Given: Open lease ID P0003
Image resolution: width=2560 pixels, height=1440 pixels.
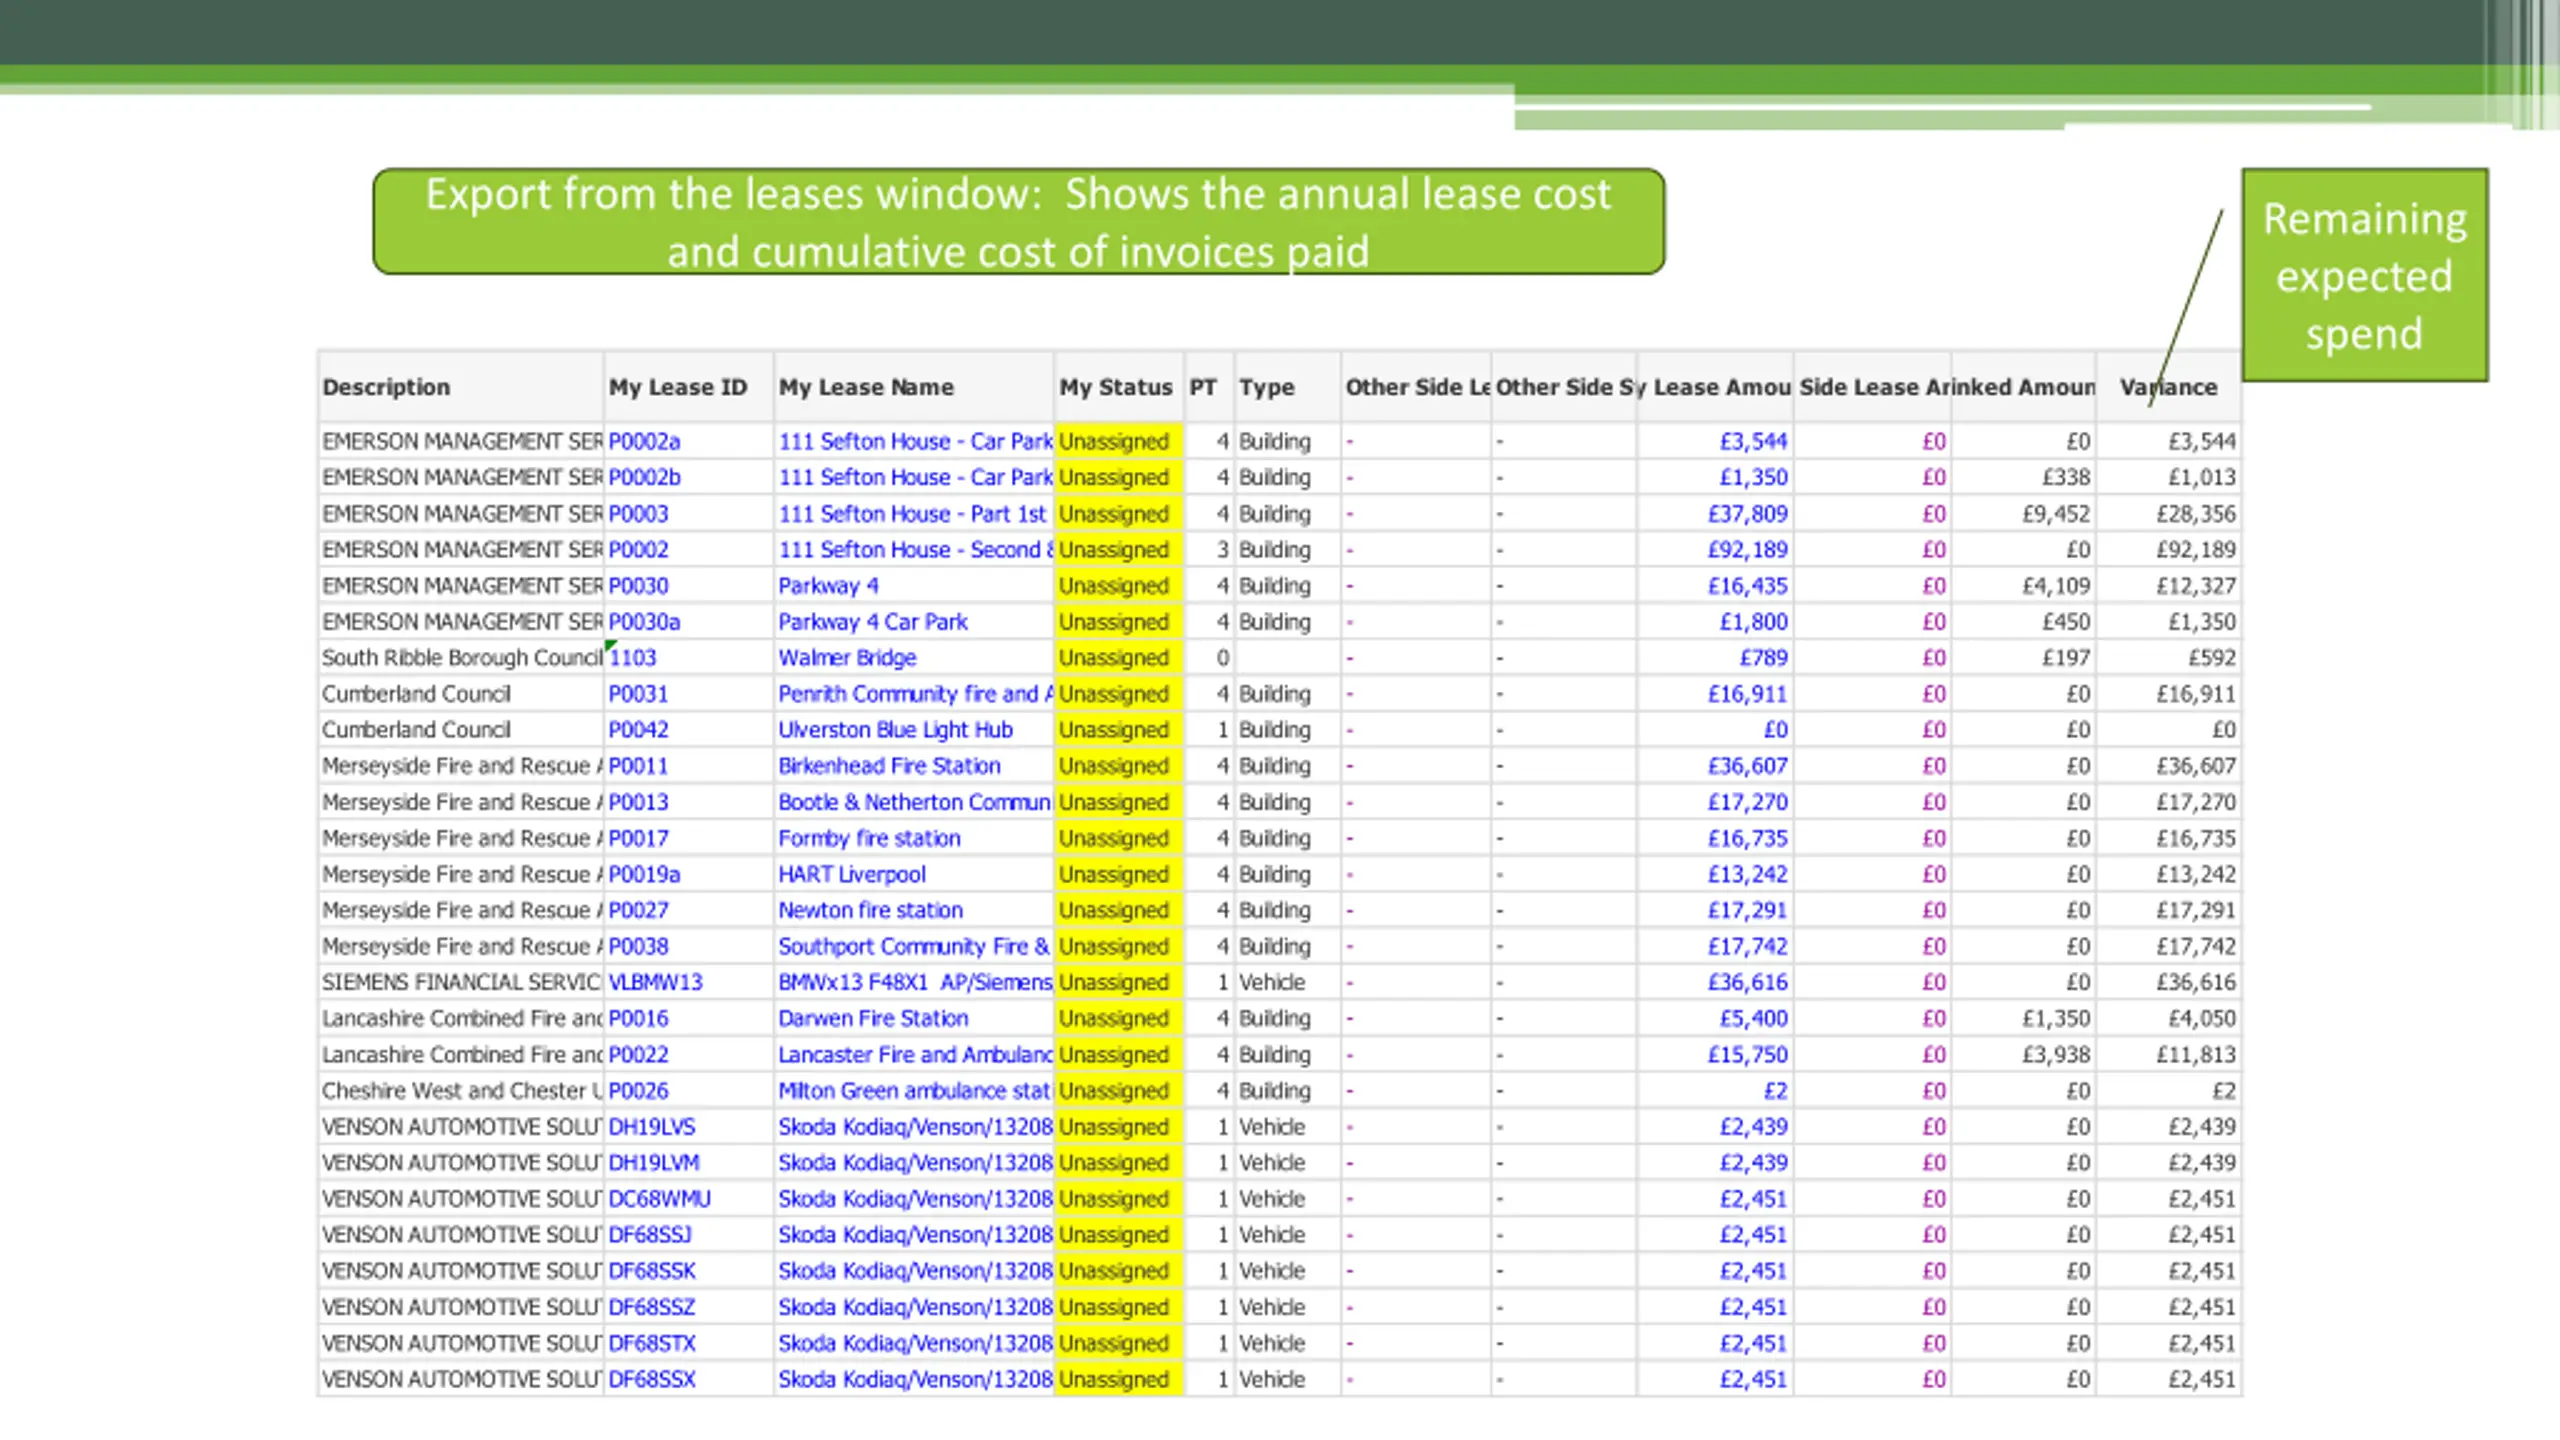Looking at the screenshot, I should pyautogui.click(x=638, y=513).
